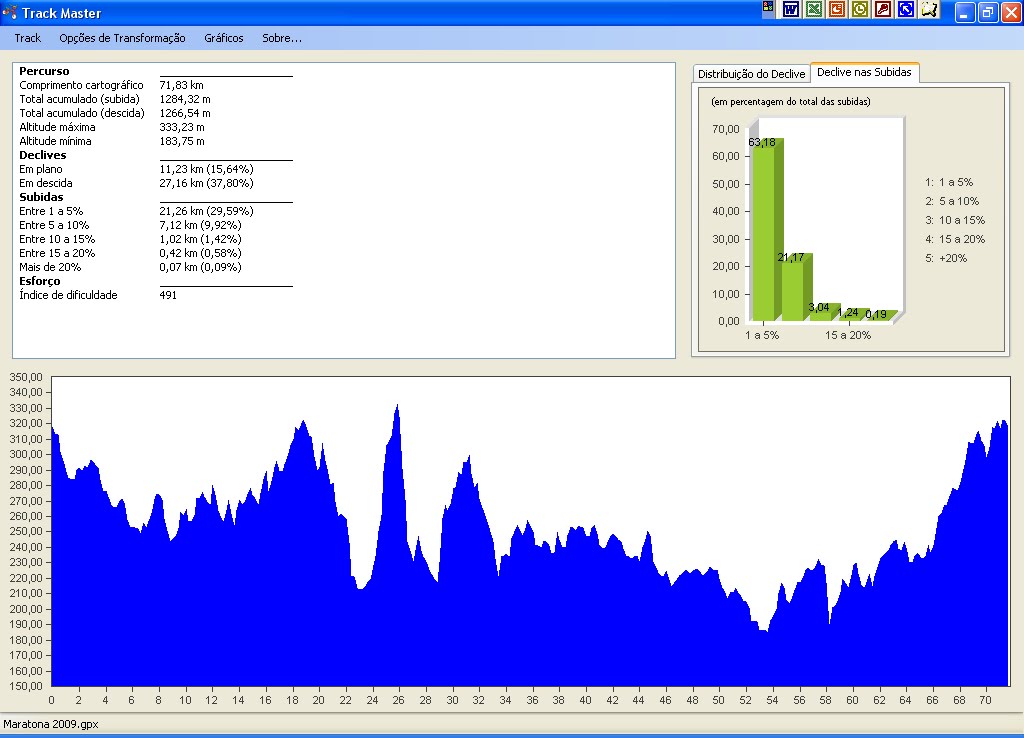This screenshot has height=738, width=1024.
Task: Click the Altitude máxima value 333,23 m
Action: point(182,127)
